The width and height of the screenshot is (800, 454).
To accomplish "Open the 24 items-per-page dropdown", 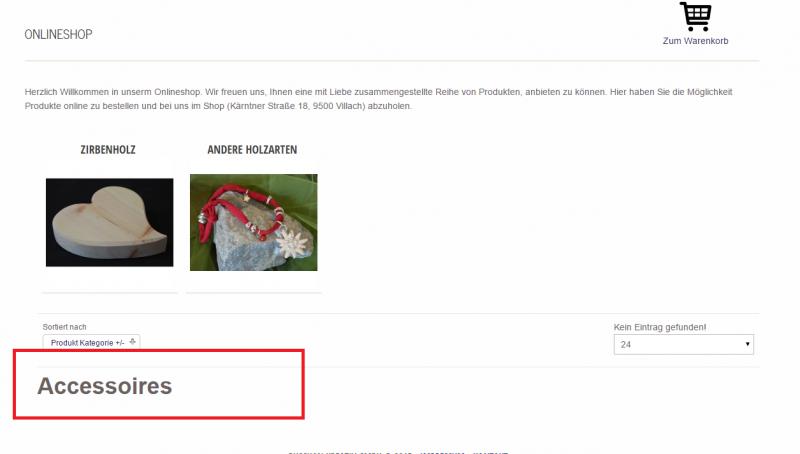I will (684, 344).
